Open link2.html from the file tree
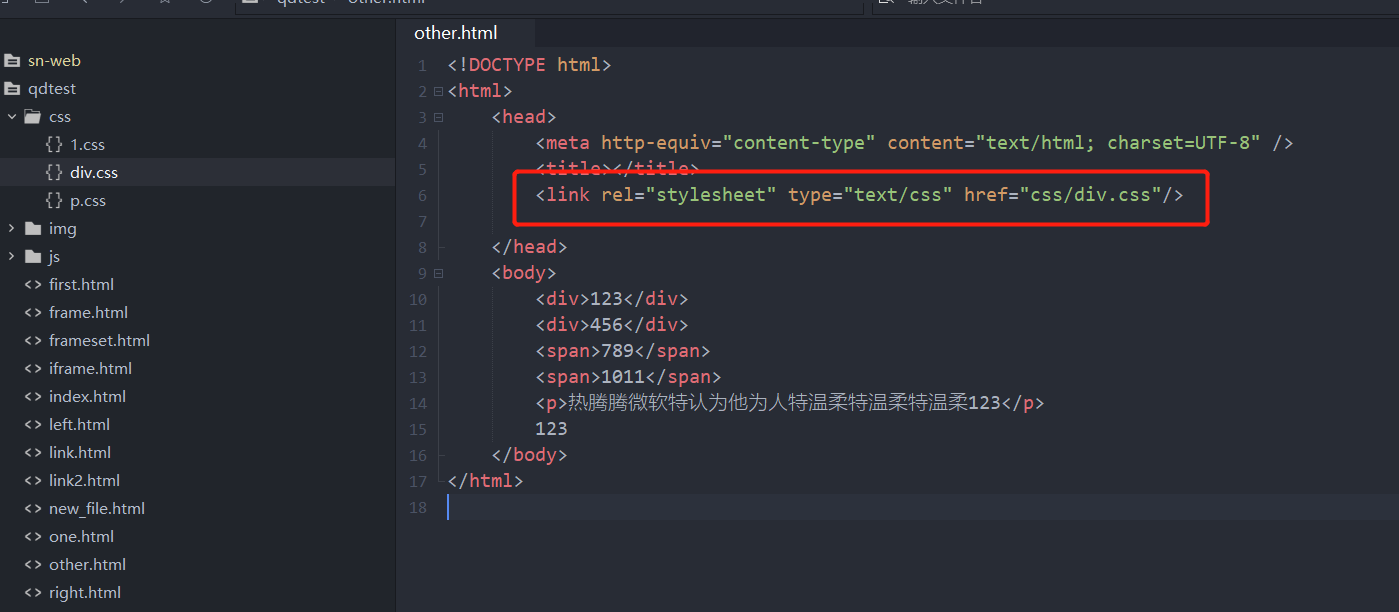 tap(84, 480)
